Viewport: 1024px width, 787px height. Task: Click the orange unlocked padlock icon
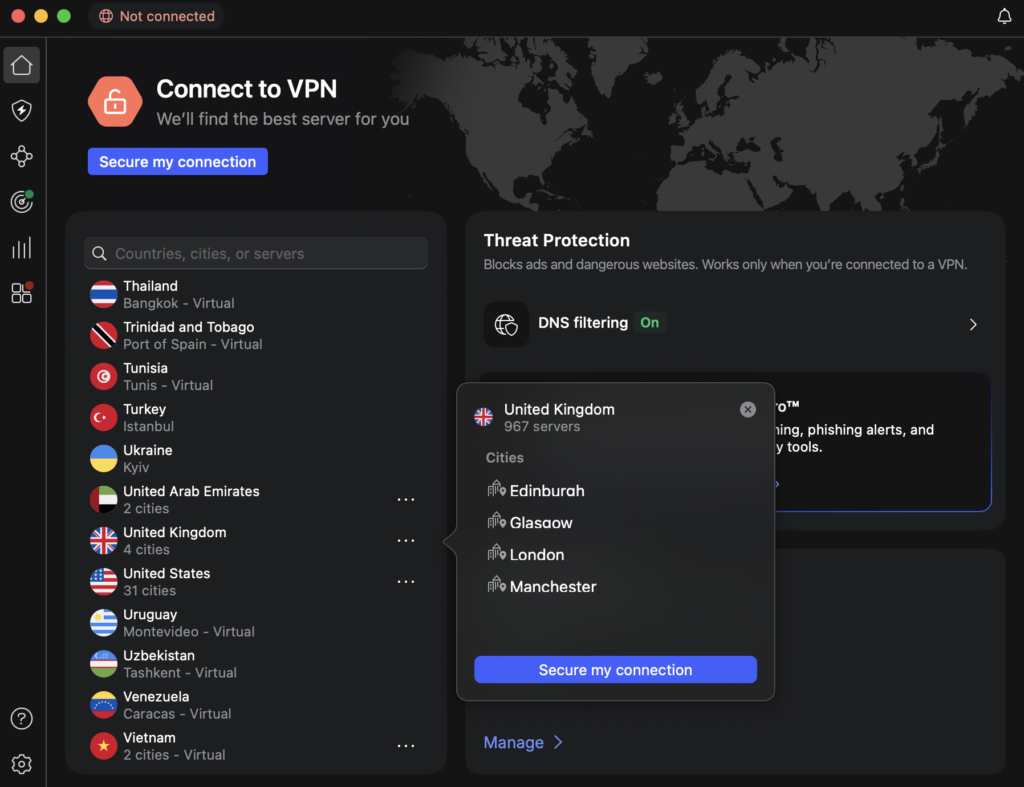(115, 102)
